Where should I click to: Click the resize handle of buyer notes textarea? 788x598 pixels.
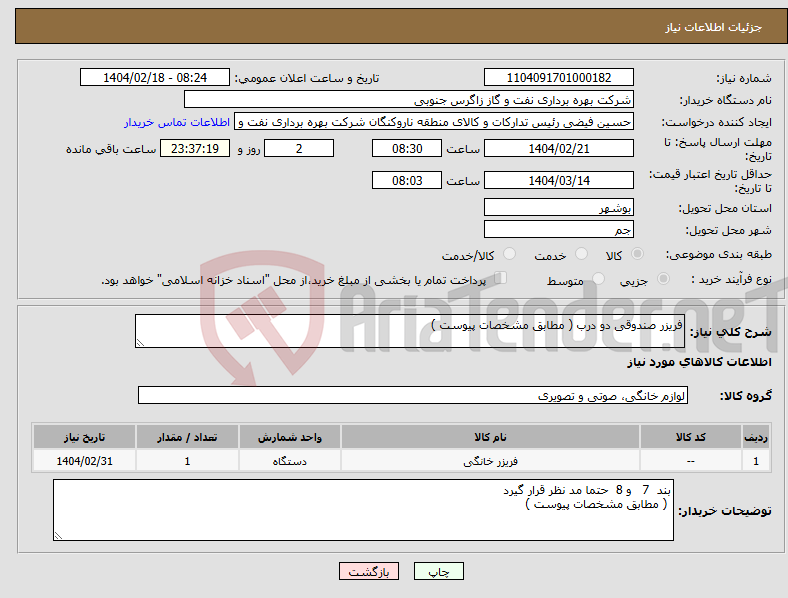[x=58, y=536]
